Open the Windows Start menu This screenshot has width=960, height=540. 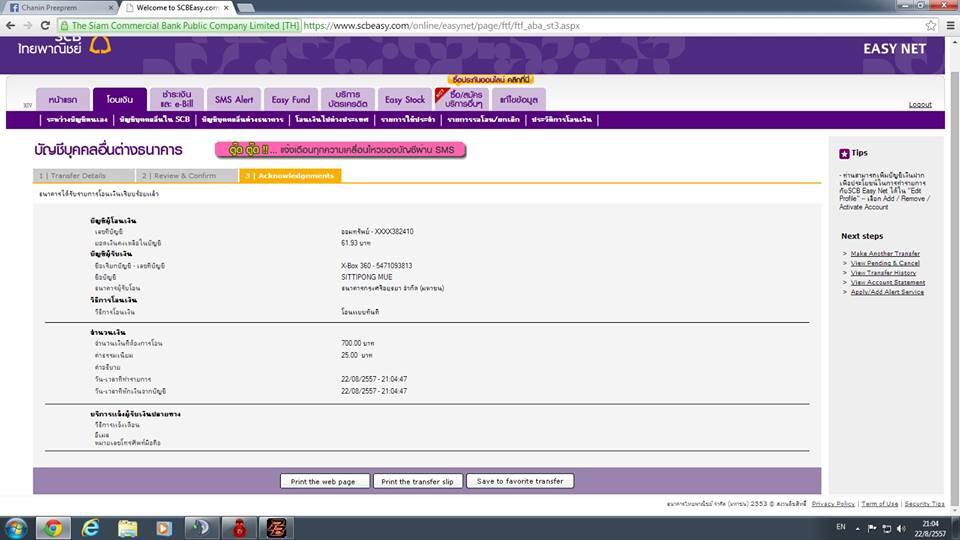pyautogui.click(x=15, y=528)
